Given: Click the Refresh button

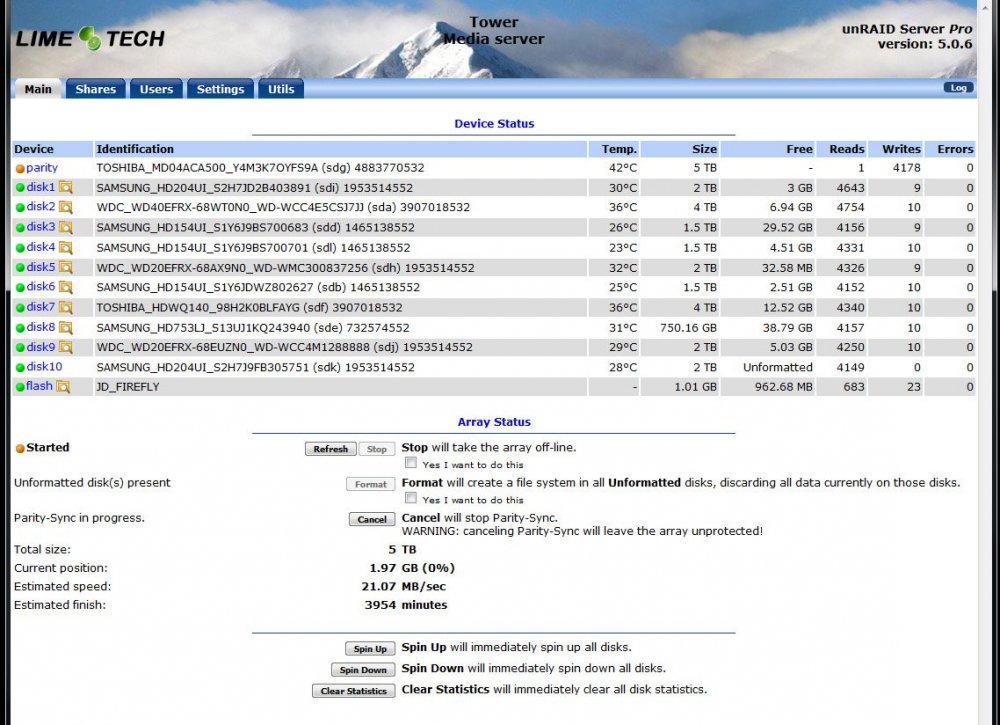Looking at the screenshot, I should click(330, 449).
